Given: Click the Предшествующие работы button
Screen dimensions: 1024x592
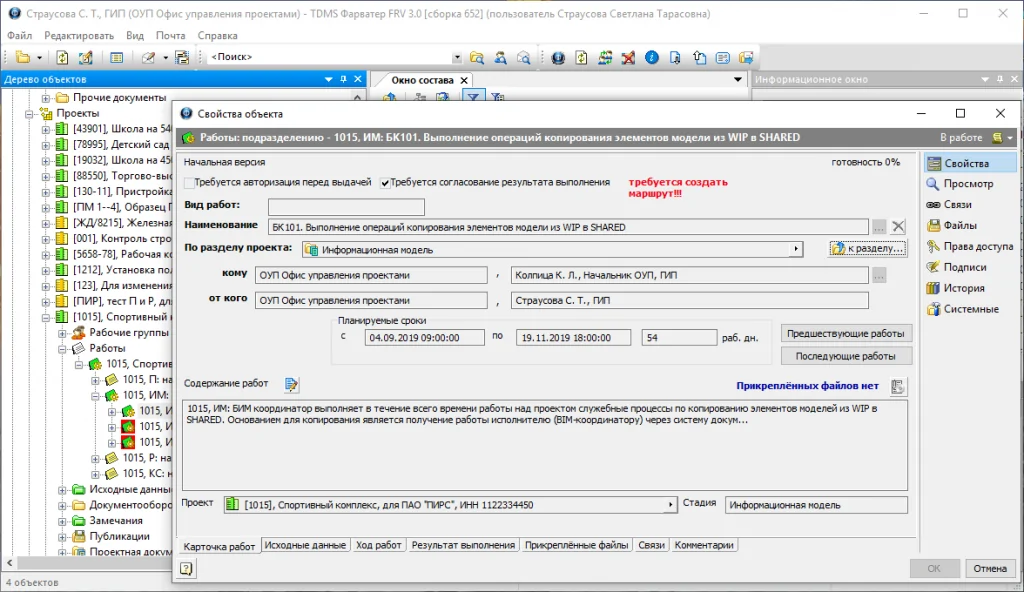Looking at the screenshot, I should pyautogui.click(x=847, y=334).
